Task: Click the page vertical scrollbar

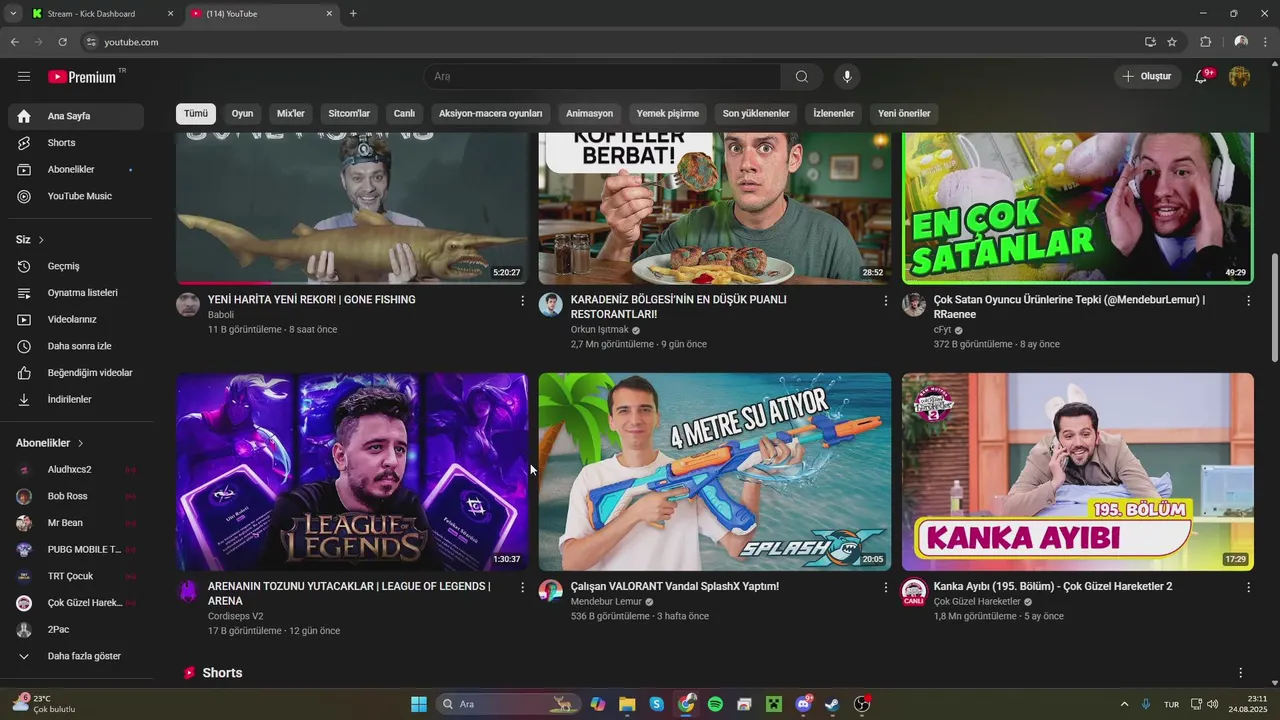Action: (1274, 306)
